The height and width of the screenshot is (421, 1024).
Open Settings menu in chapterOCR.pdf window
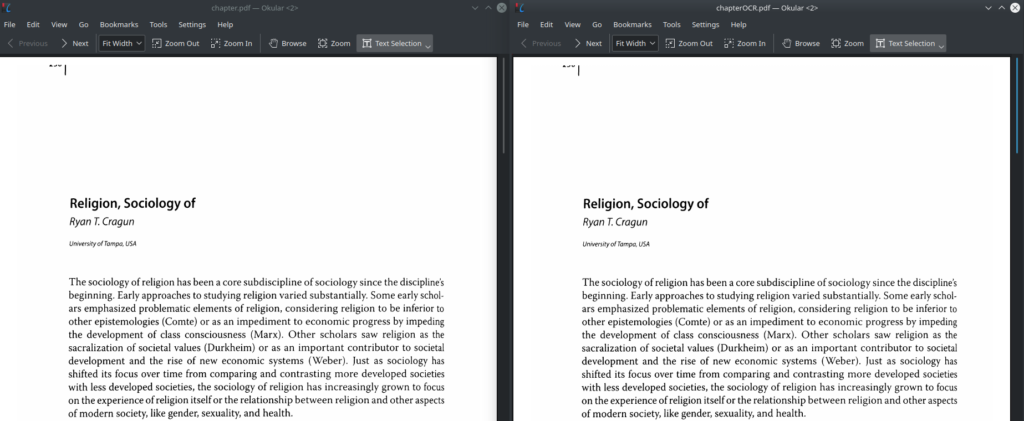(705, 25)
